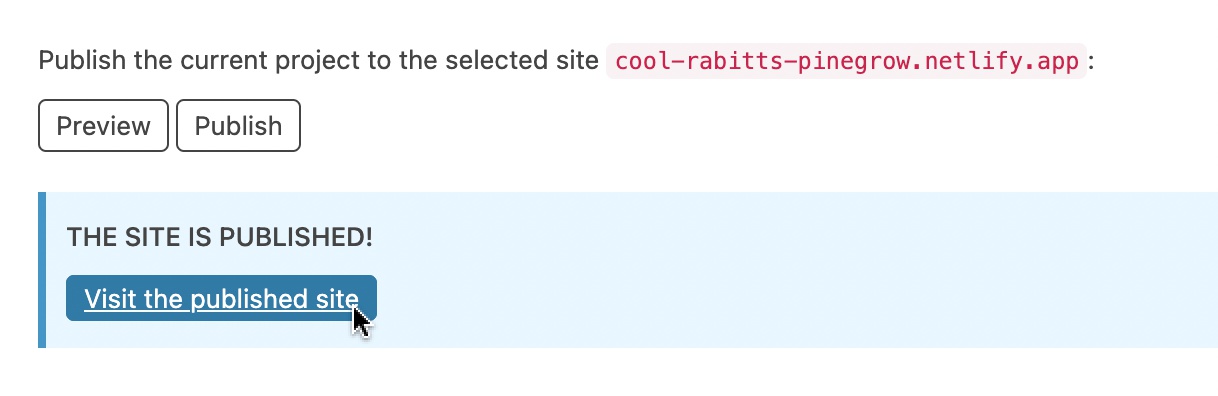Re-publish using the Publish button
Image resolution: width=1218 pixels, height=396 pixels.
click(238, 126)
